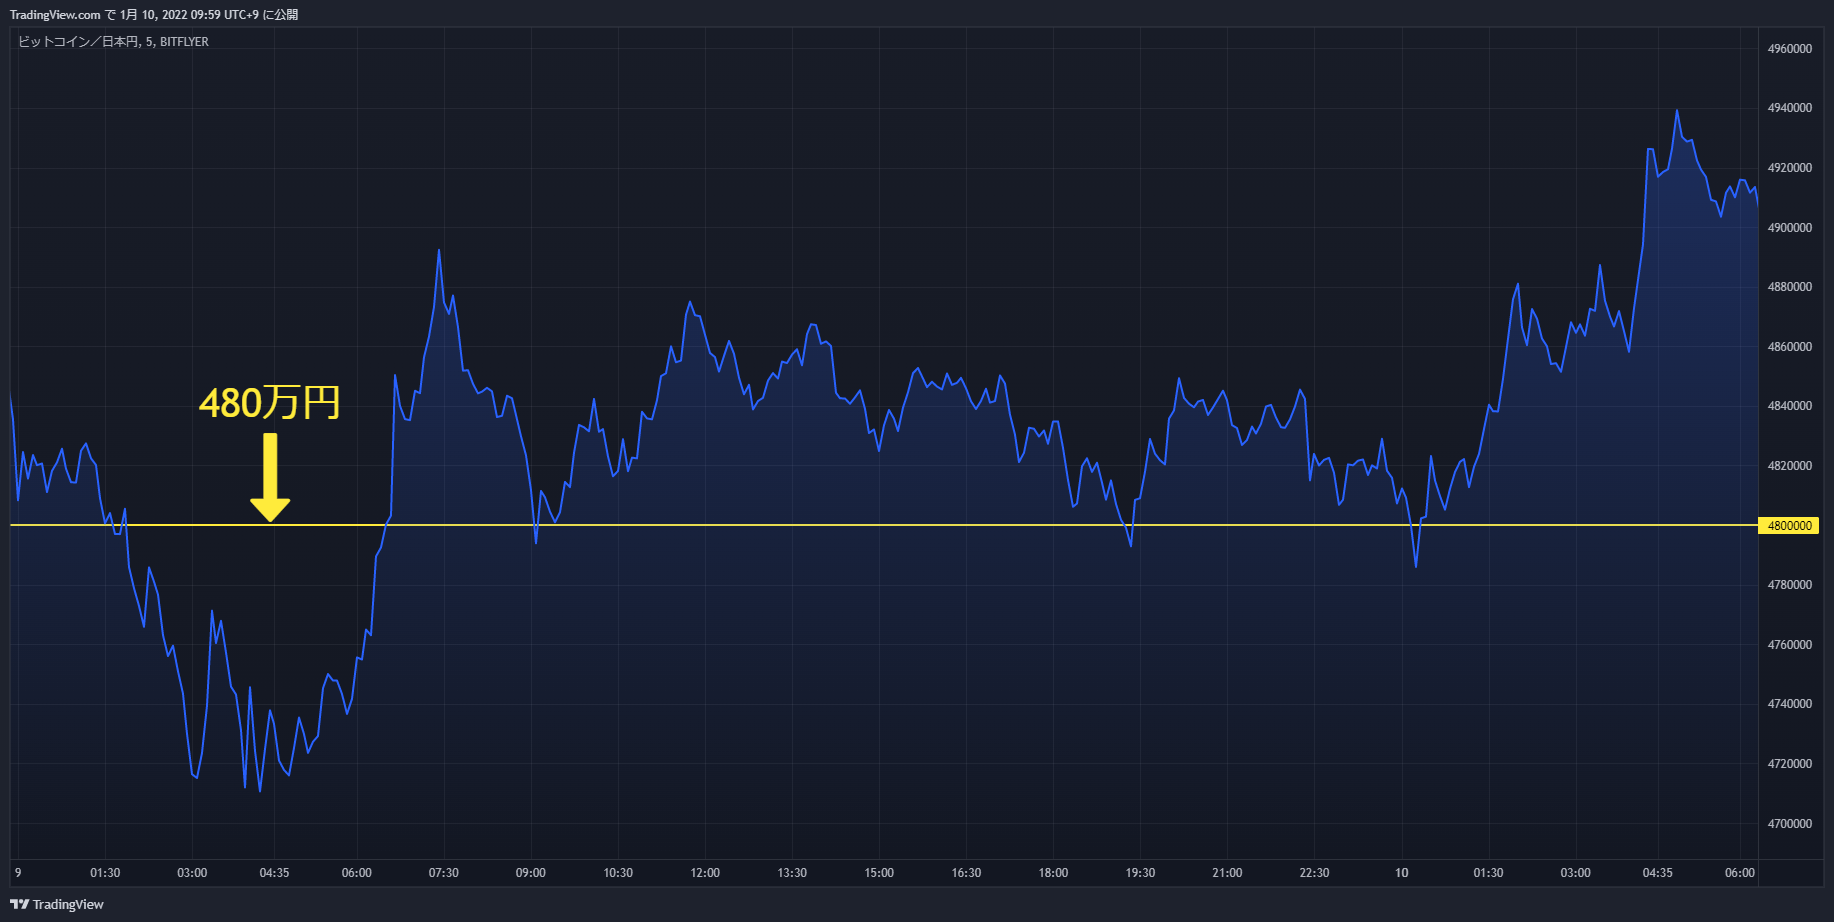Click the 21:00 time axis label
The height and width of the screenshot is (922, 1834).
coord(1227,873)
